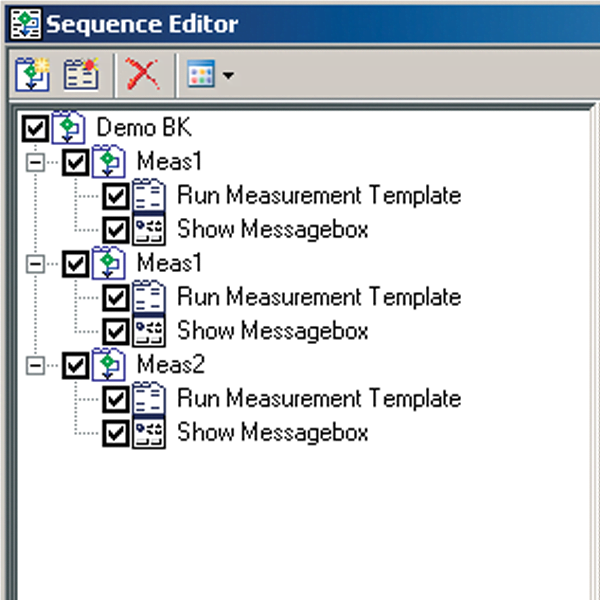Click the Meas2 sequence icon
Viewport: 600px width, 600px height.
107,365
